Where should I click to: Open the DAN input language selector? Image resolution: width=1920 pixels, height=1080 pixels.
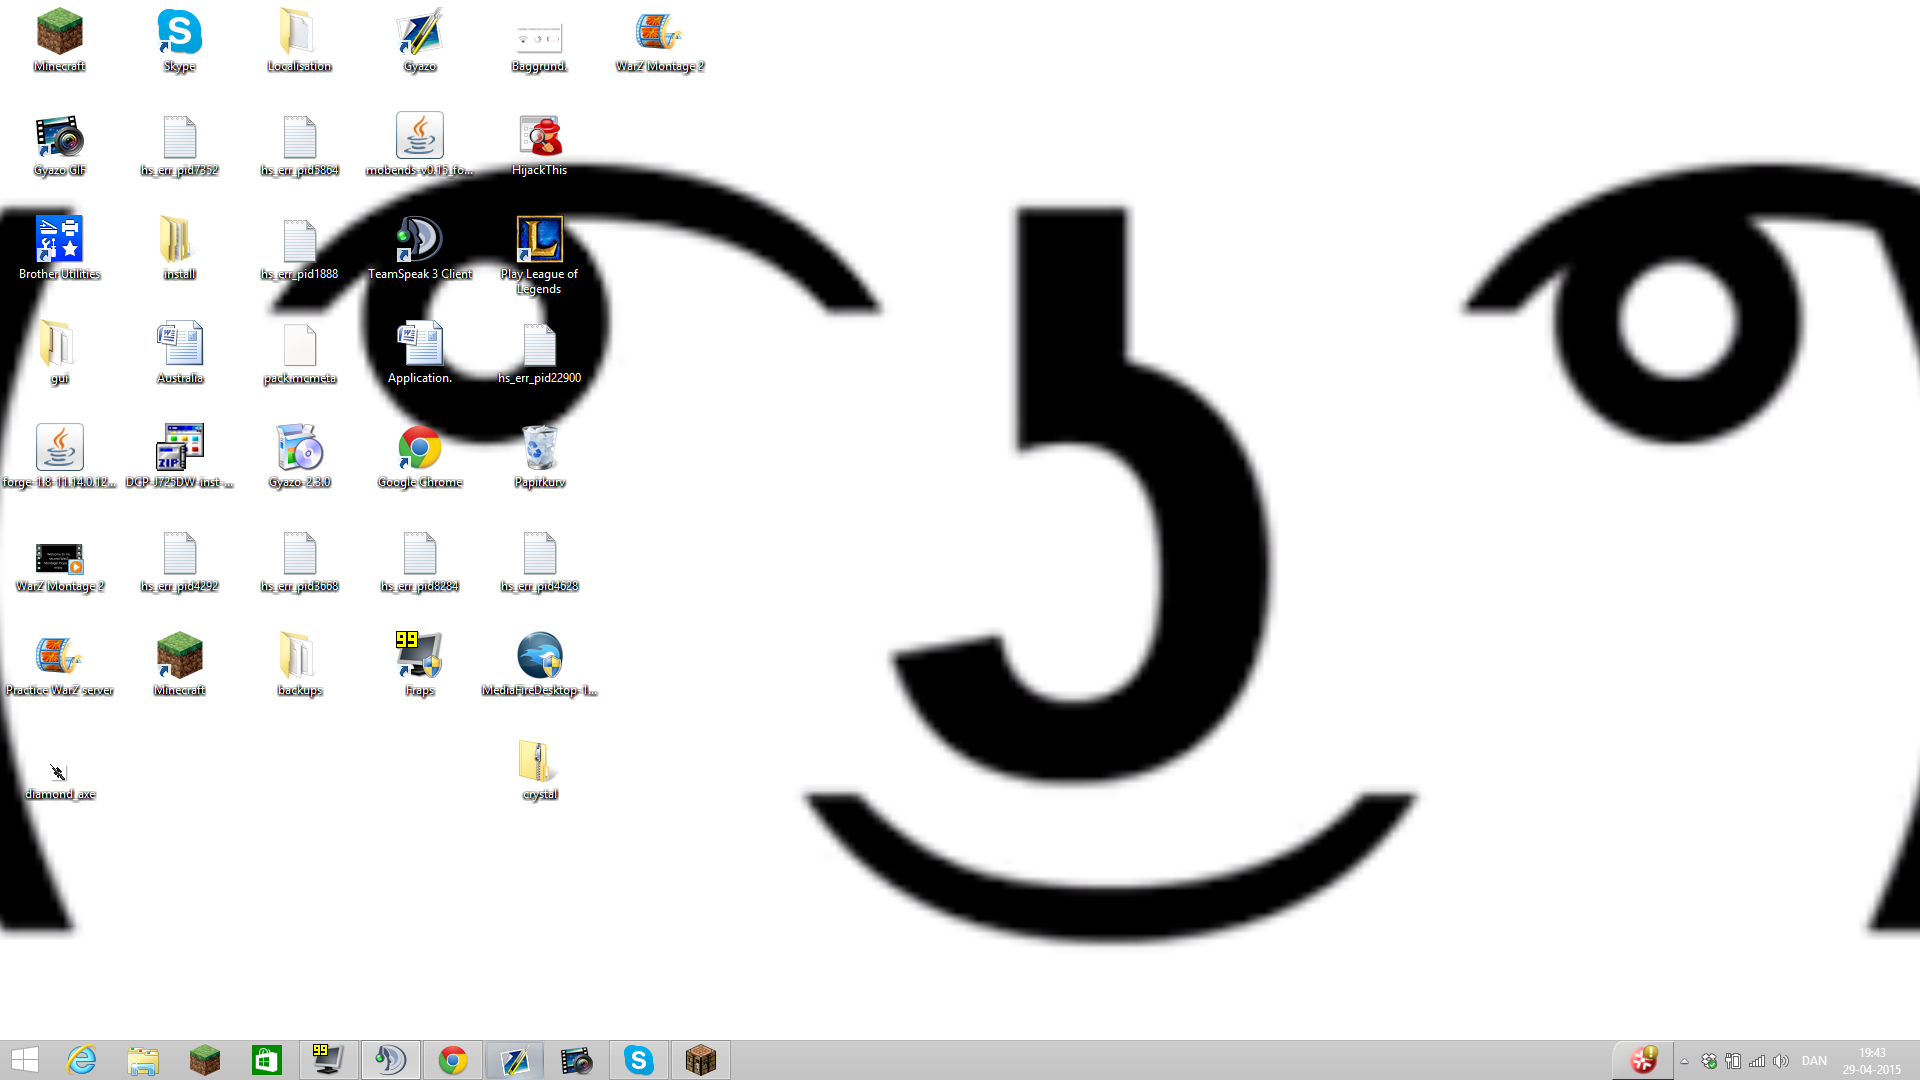point(1814,1061)
